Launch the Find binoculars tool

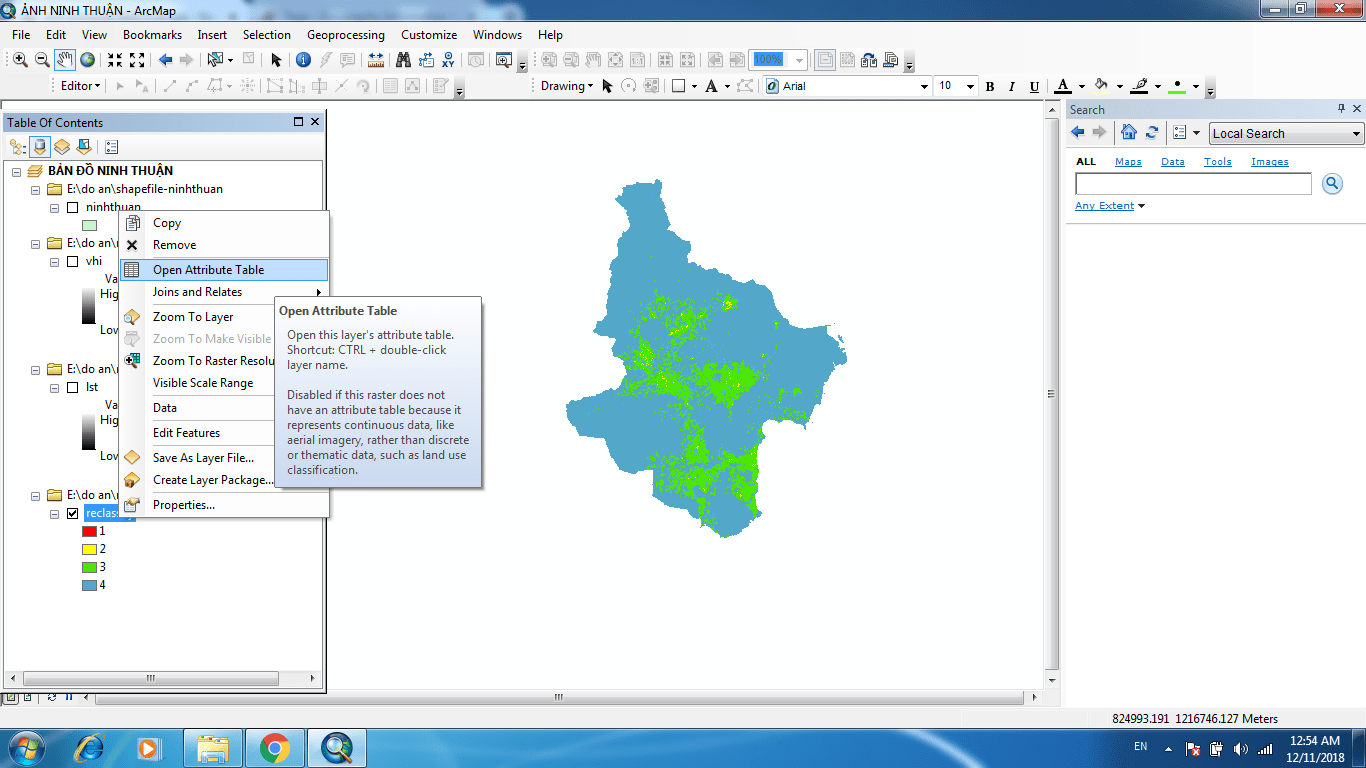coord(403,59)
